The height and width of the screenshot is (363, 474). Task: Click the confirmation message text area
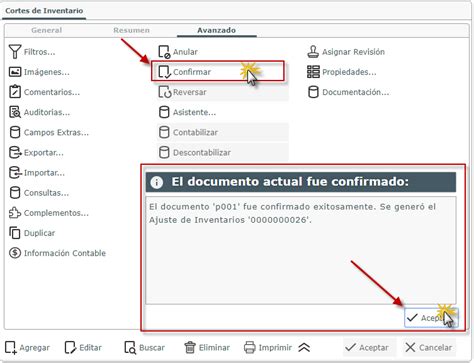[x=301, y=250]
